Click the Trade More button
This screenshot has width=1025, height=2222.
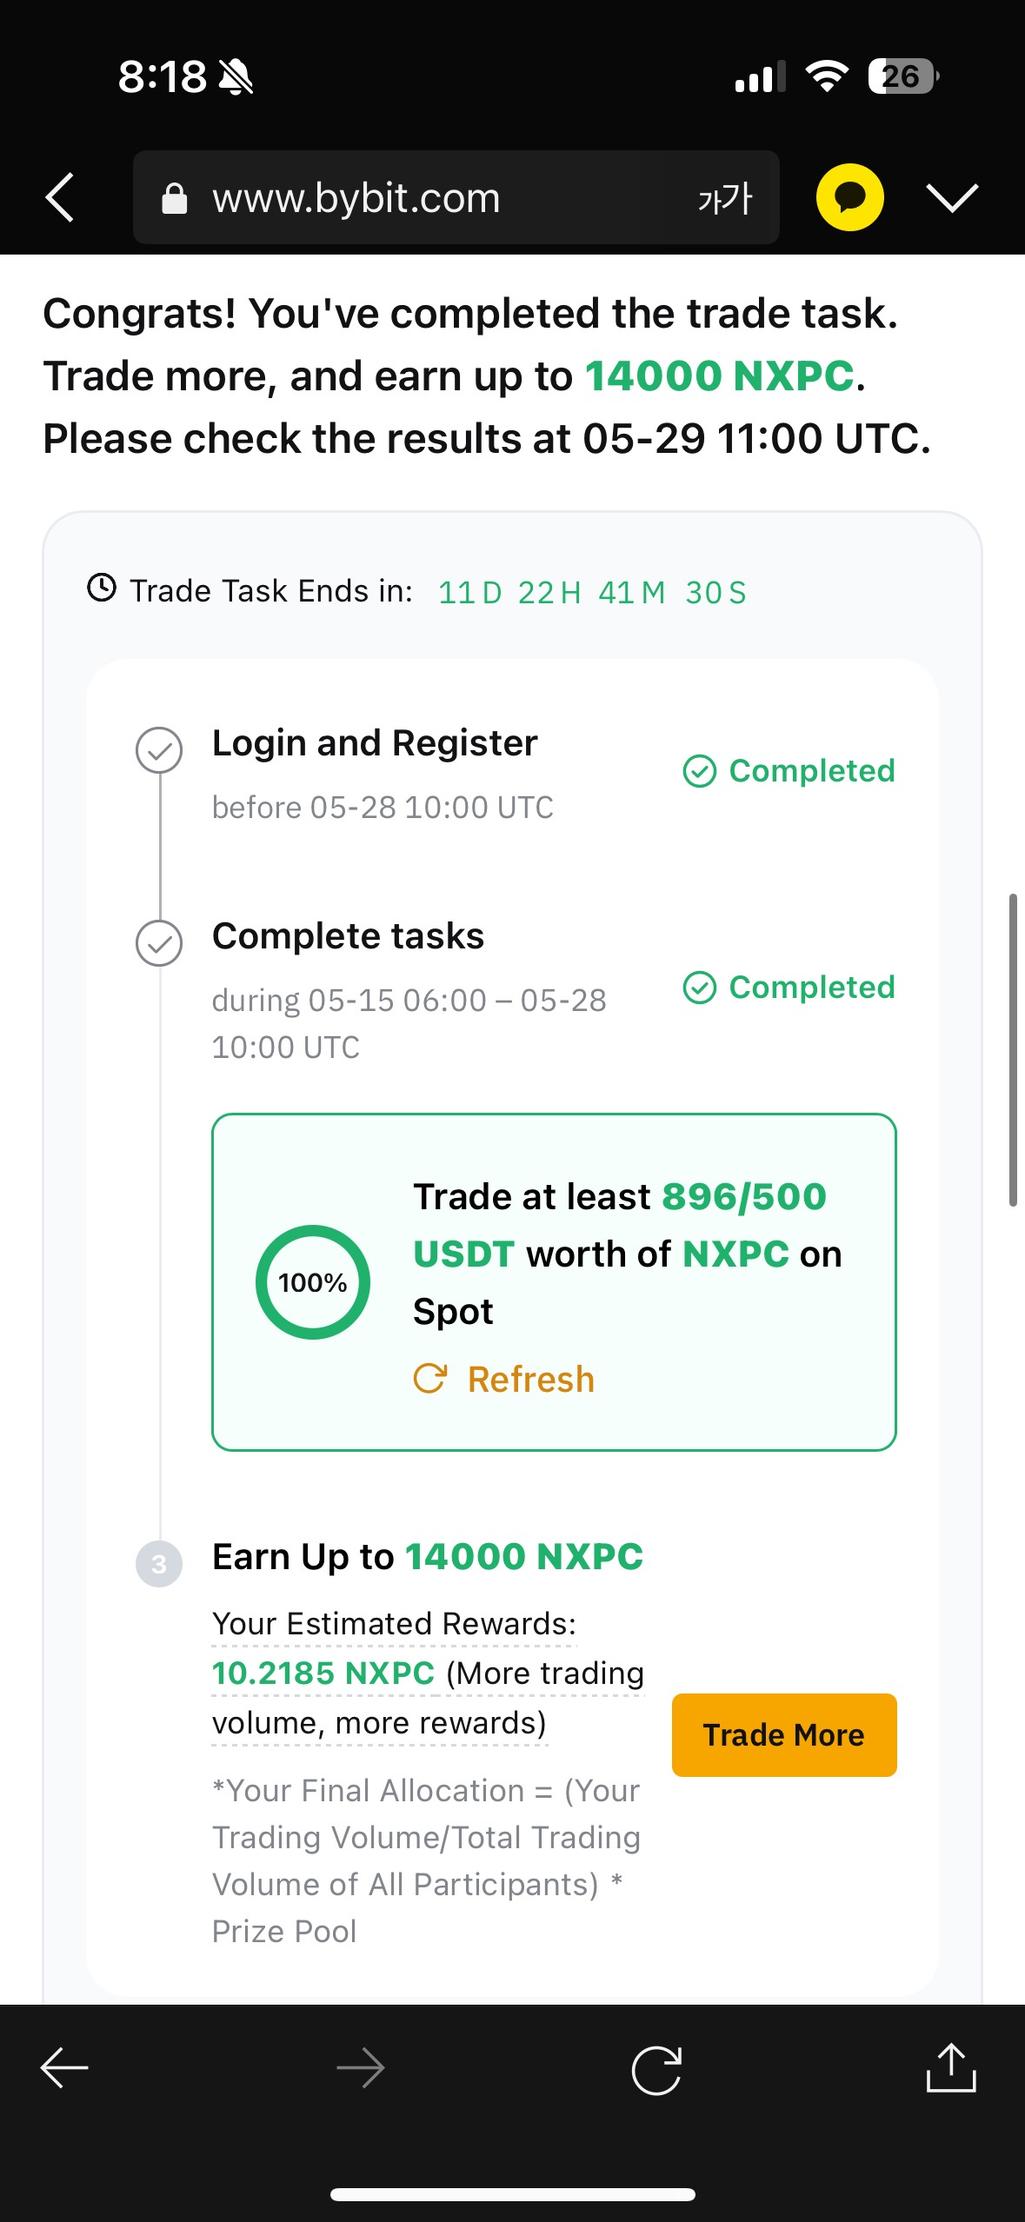[784, 1734]
